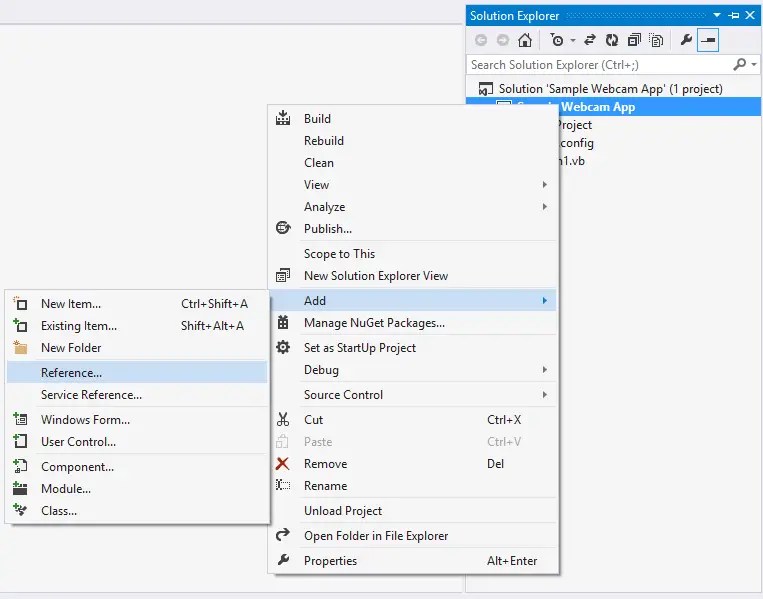
Task: Open the Pending Changes Filter dropdown arrow
Action: click(x=573, y=40)
